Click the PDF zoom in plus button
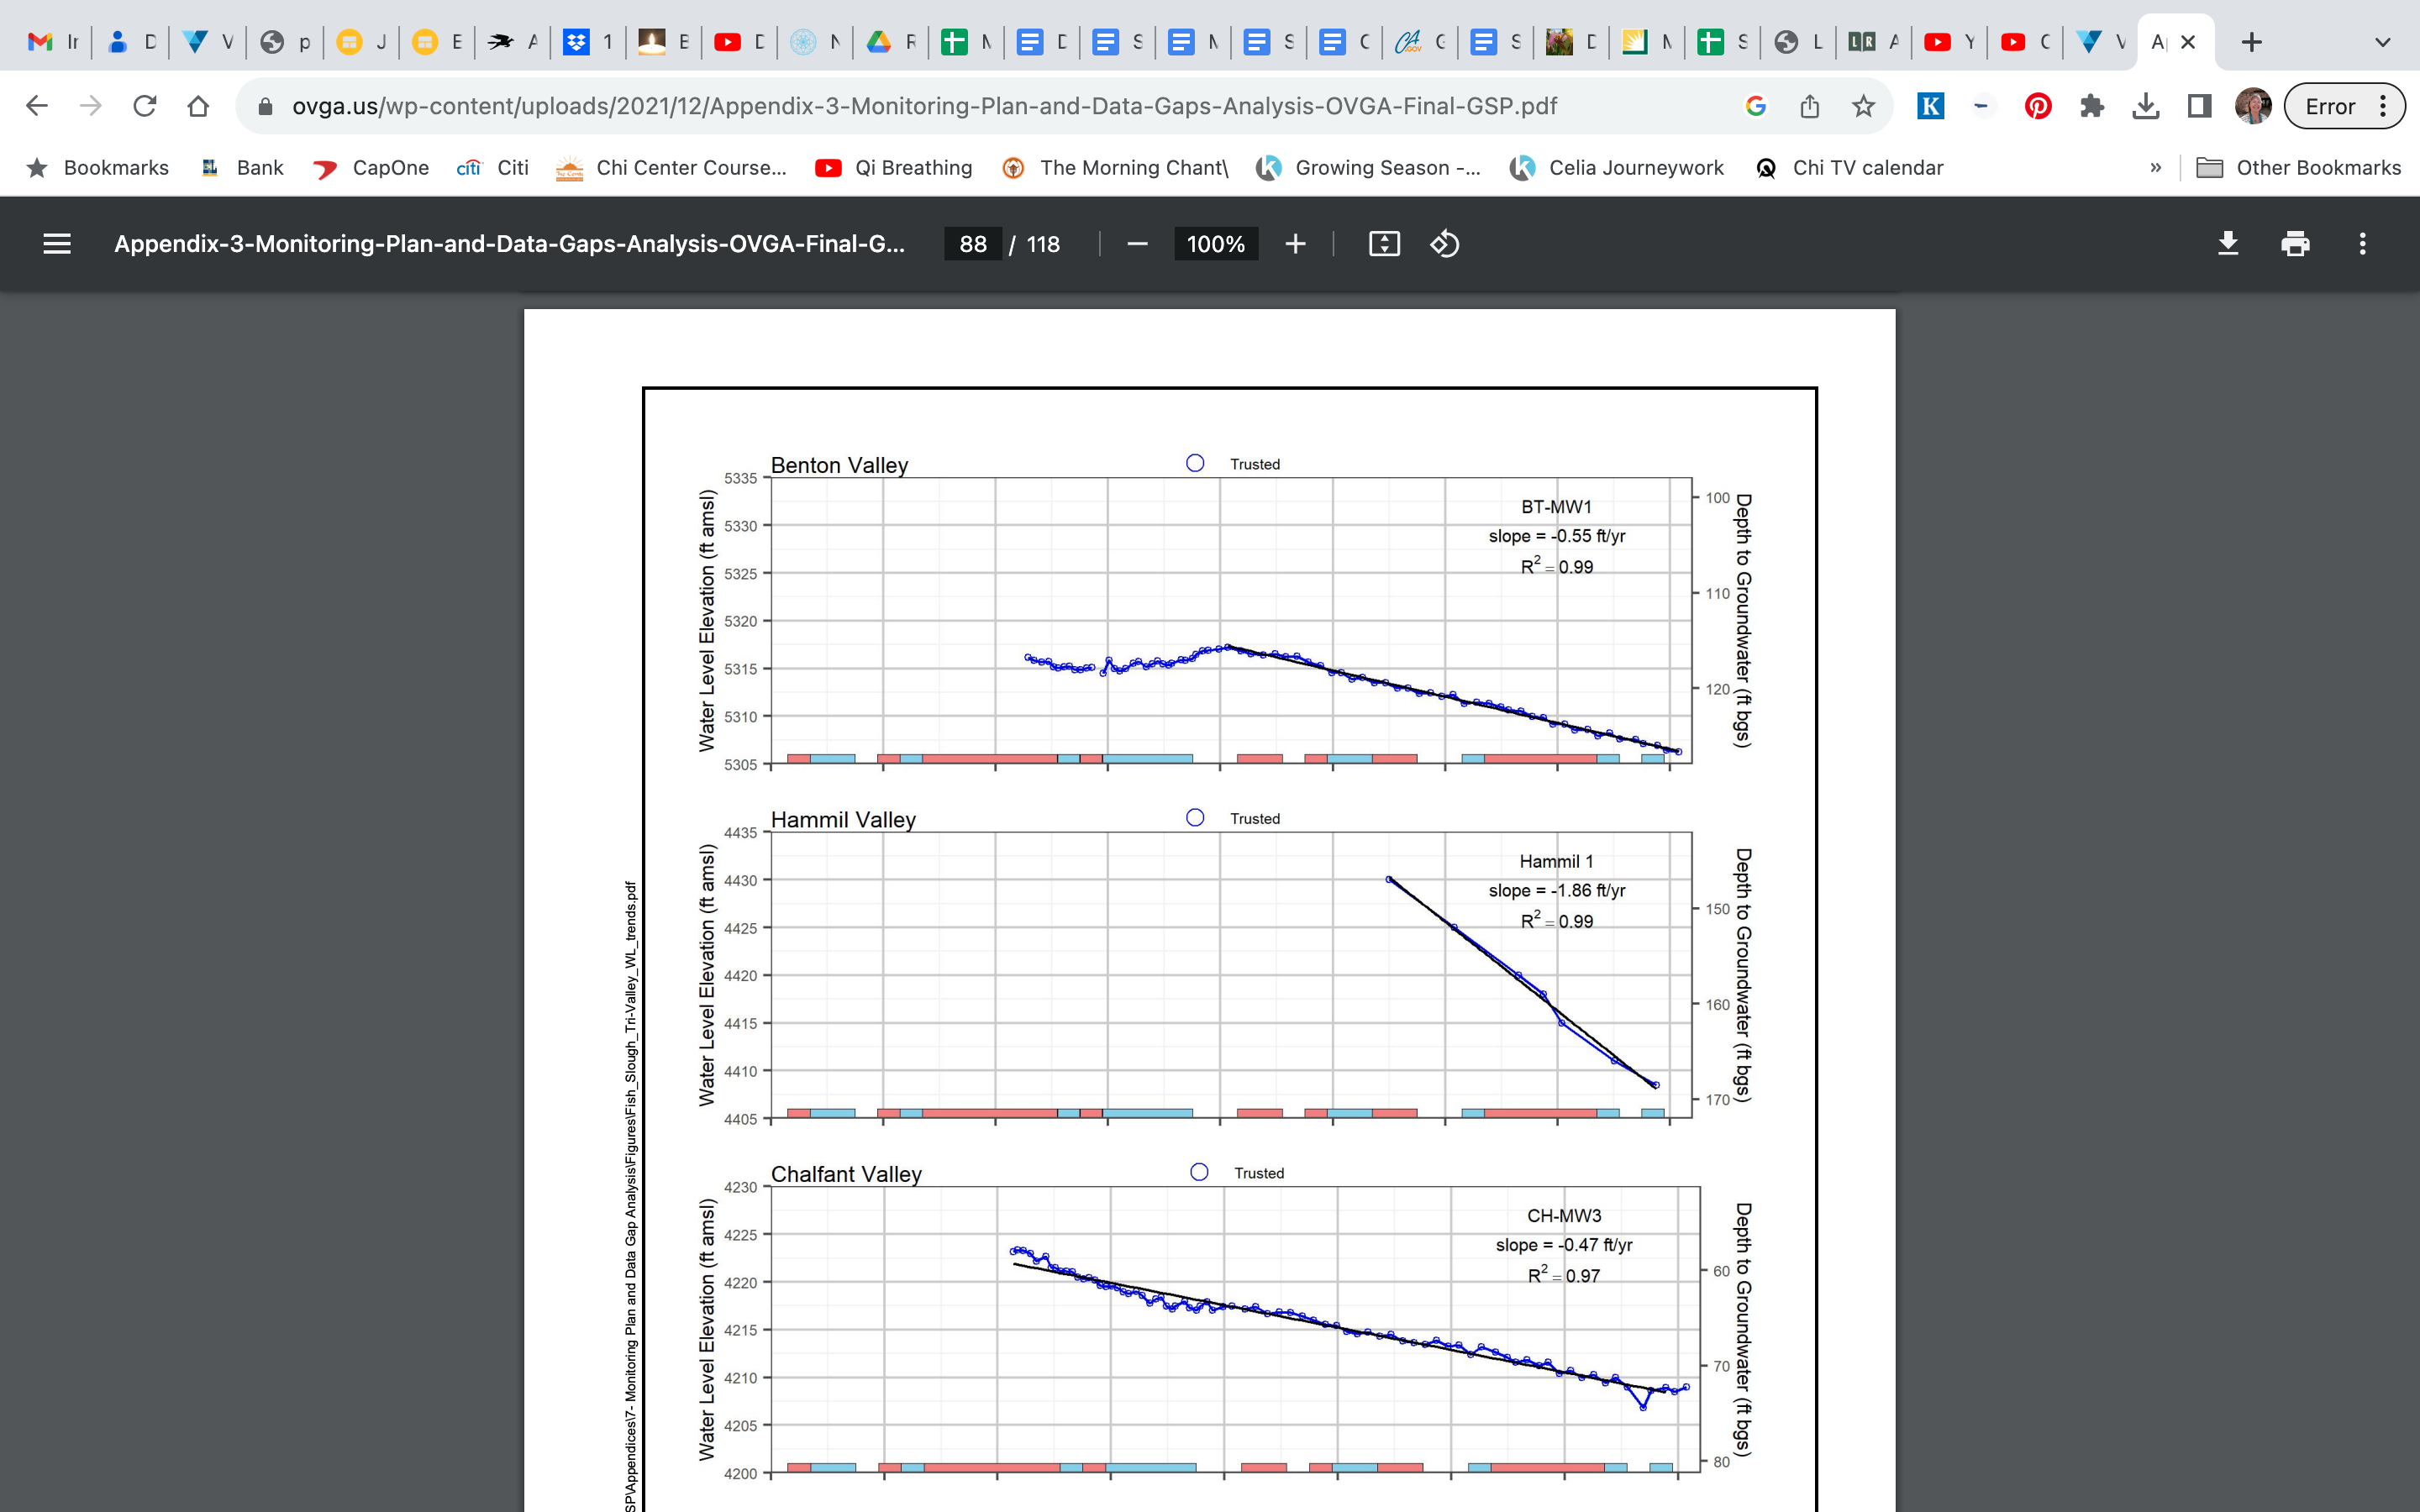Viewport: 2420px width, 1512px height. pyautogui.click(x=1295, y=244)
